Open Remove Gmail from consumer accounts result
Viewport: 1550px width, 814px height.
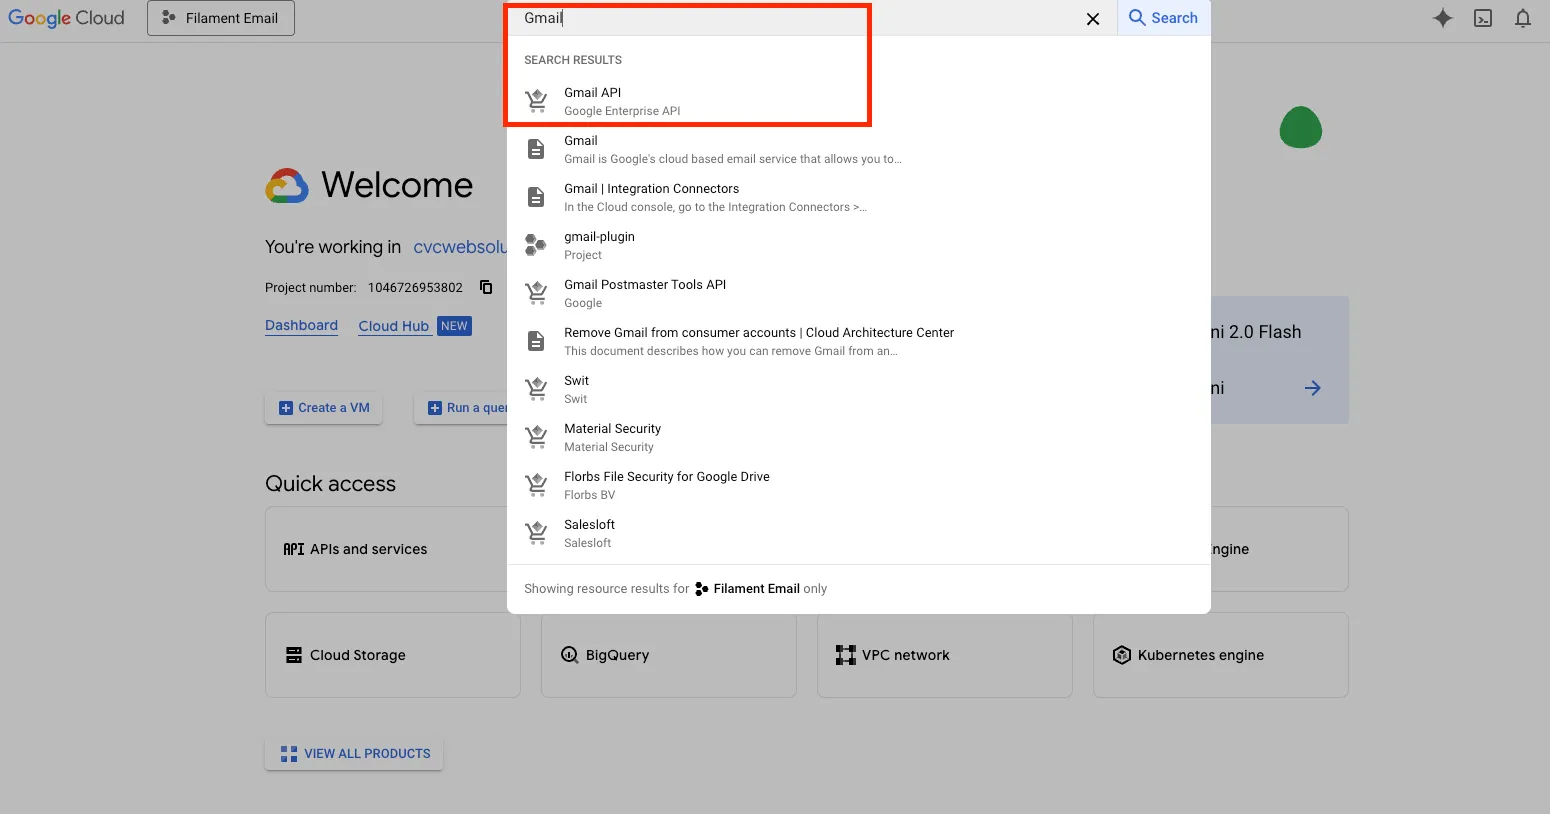coord(859,341)
